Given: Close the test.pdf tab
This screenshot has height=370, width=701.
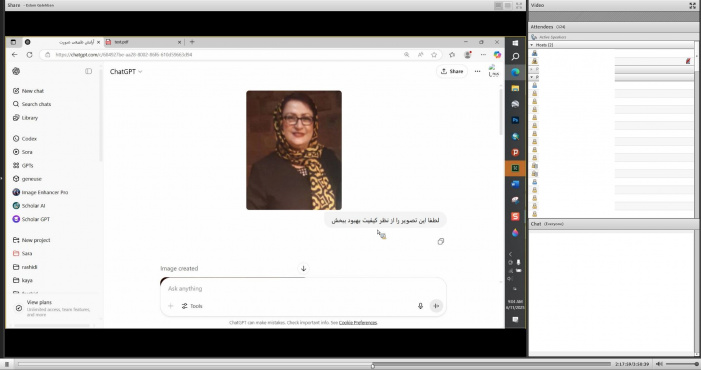Looking at the screenshot, I should pyautogui.click(x=179, y=42).
